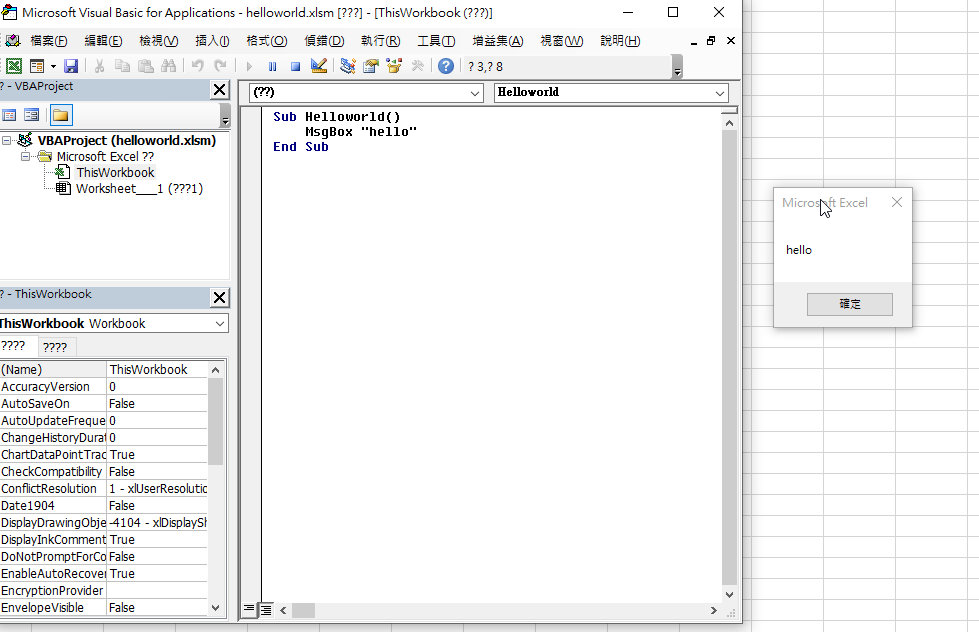
Task: Open the Helloworld procedure dropdown
Action: click(x=720, y=93)
